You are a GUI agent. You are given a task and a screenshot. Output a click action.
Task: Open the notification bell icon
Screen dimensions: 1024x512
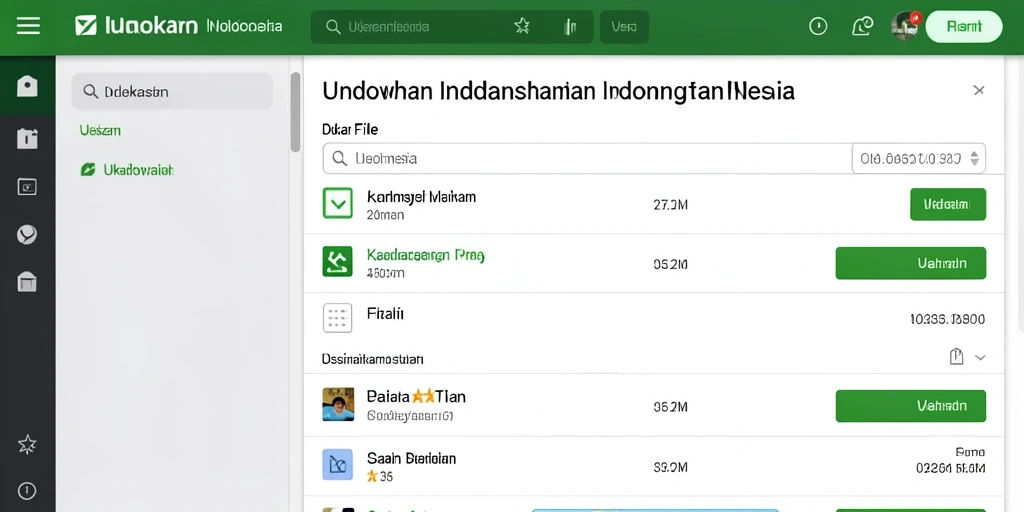pos(862,26)
